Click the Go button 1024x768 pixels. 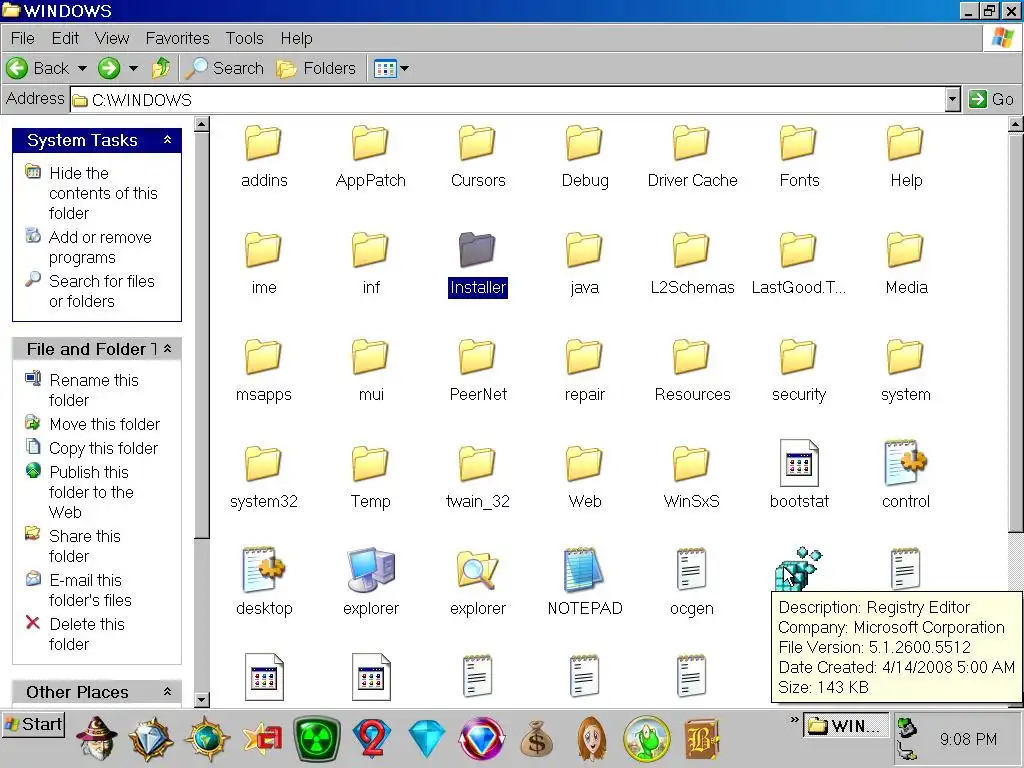991,99
